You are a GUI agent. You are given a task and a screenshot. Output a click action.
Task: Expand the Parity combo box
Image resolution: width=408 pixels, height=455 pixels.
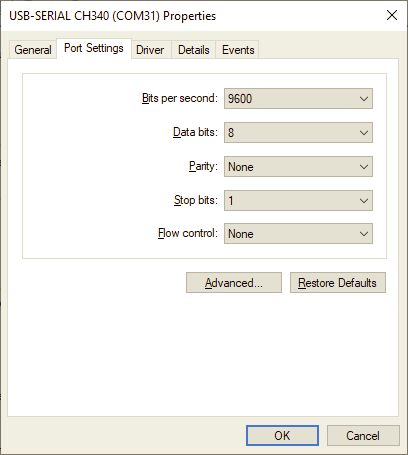(298, 167)
